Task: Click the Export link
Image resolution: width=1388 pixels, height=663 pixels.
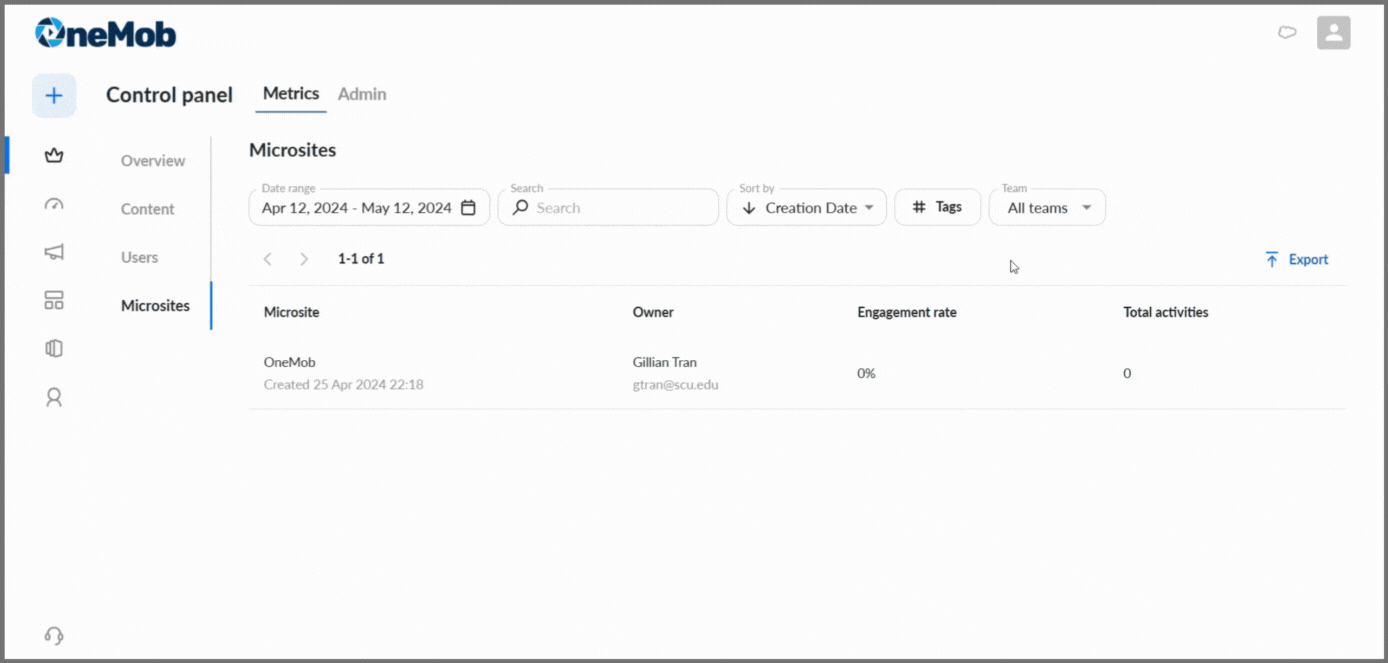Action: [1297, 260]
